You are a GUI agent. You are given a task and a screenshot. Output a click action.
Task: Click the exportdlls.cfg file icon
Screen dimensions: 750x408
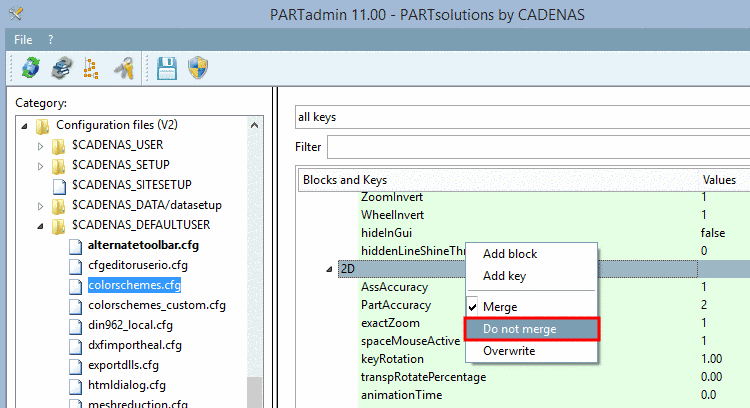point(75,367)
